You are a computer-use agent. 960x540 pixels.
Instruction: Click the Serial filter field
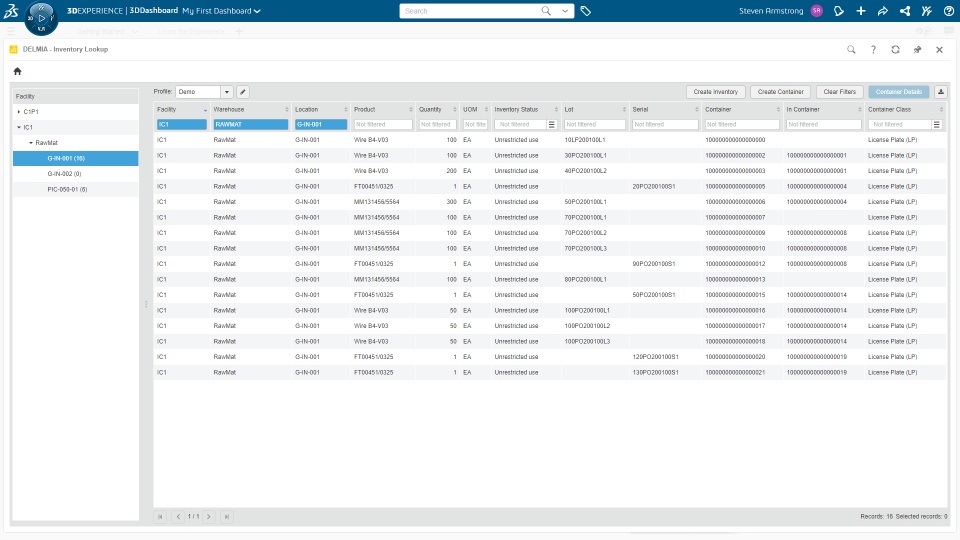(665, 124)
